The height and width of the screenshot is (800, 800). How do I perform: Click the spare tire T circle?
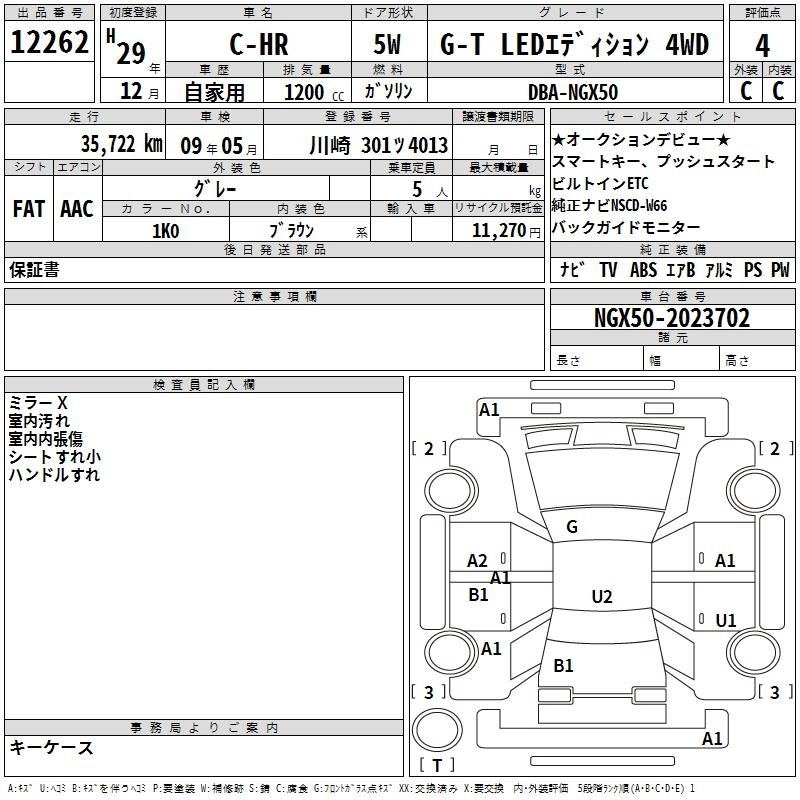coord(437,730)
